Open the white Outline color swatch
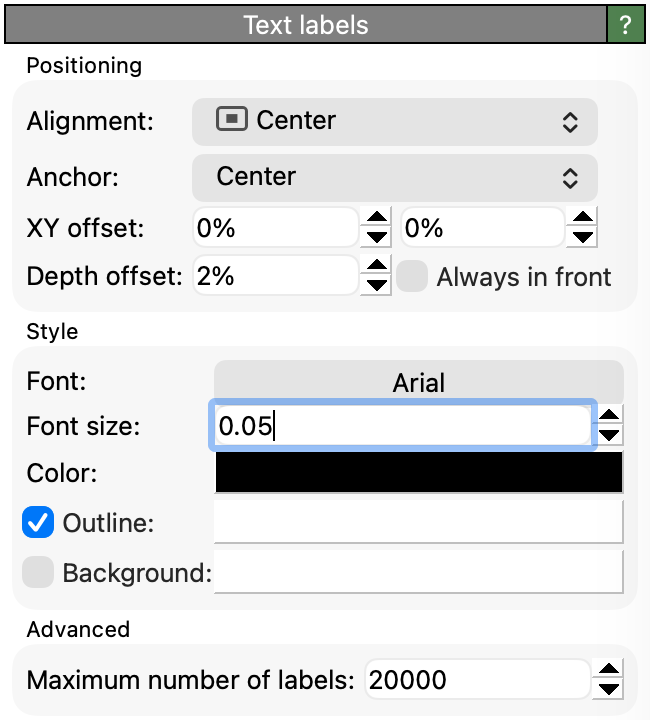The height and width of the screenshot is (720, 650). click(419, 522)
